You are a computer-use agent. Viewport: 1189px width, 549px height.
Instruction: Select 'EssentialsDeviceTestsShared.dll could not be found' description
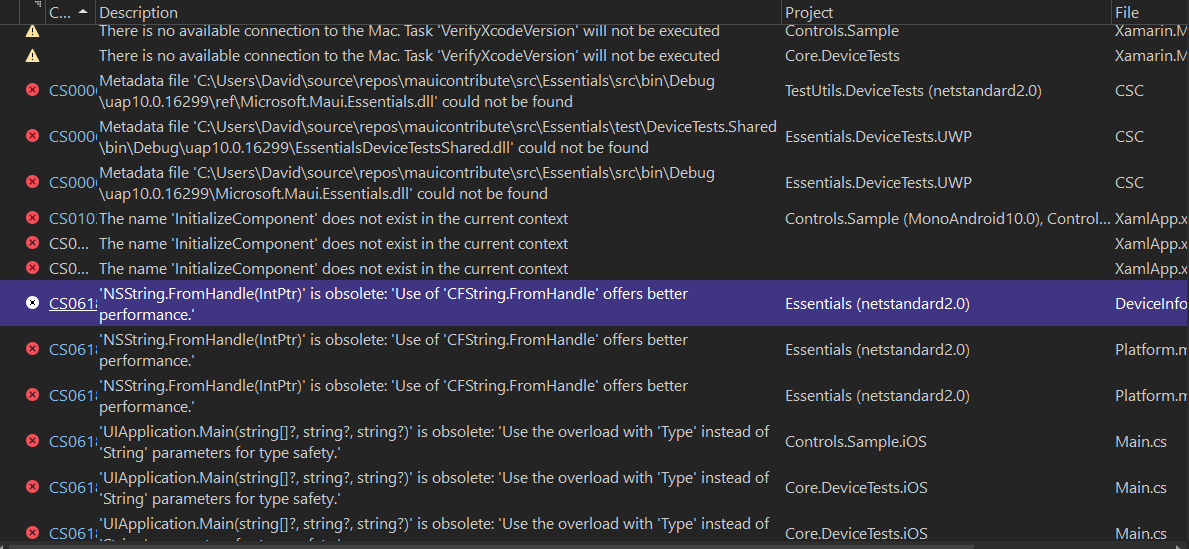click(x=438, y=136)
